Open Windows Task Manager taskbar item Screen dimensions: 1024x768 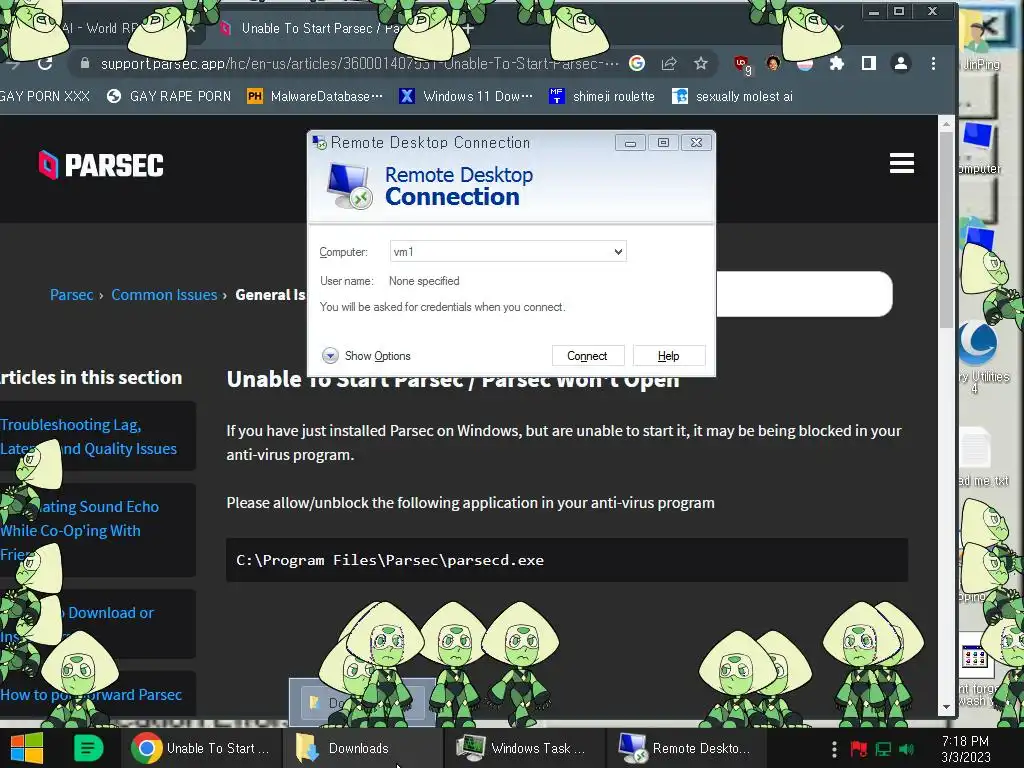pyautogui.click(x=524, y=748)
